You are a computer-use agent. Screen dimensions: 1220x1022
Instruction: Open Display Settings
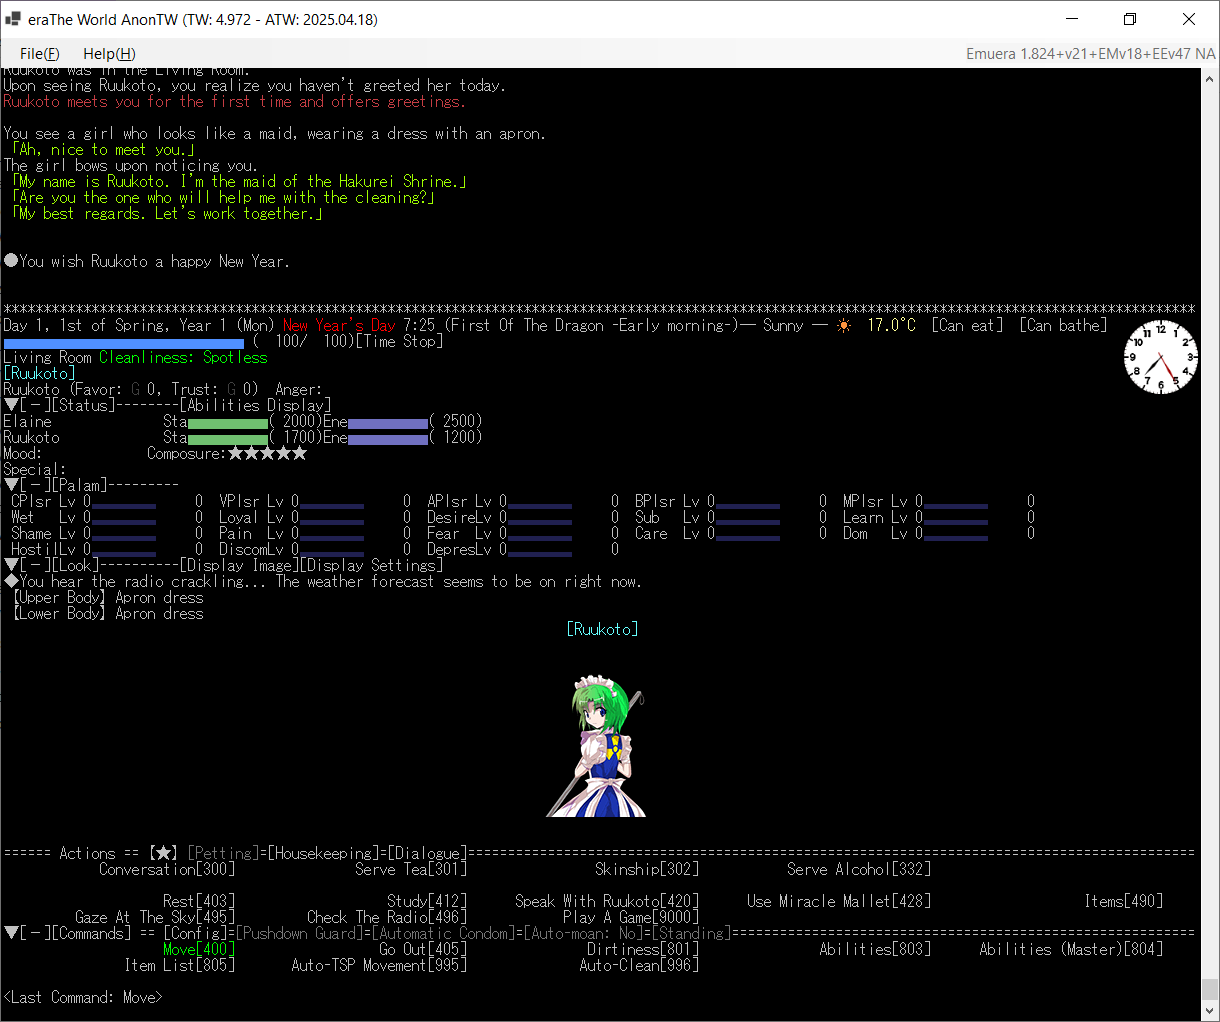pos(371,565)
